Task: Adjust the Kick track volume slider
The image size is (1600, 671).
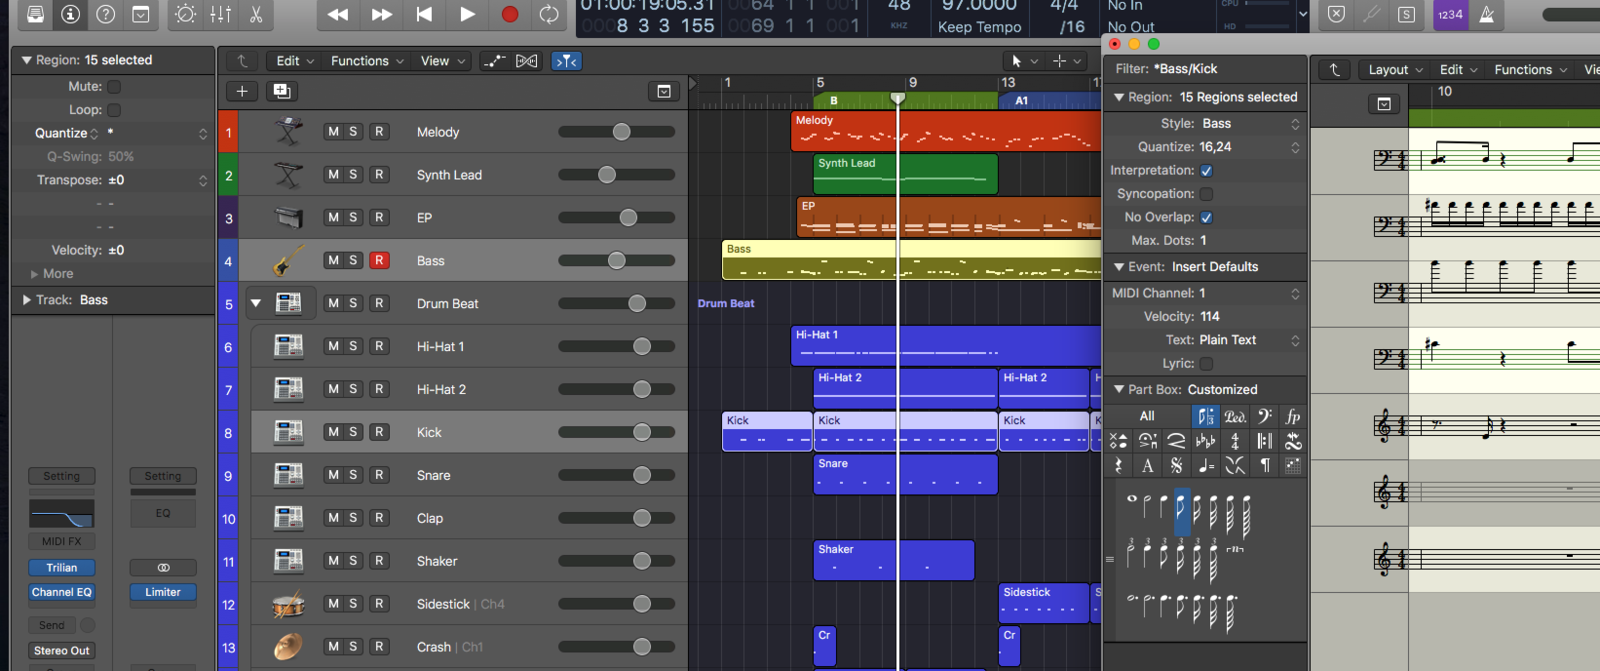Action: click(x=616, y=432)
